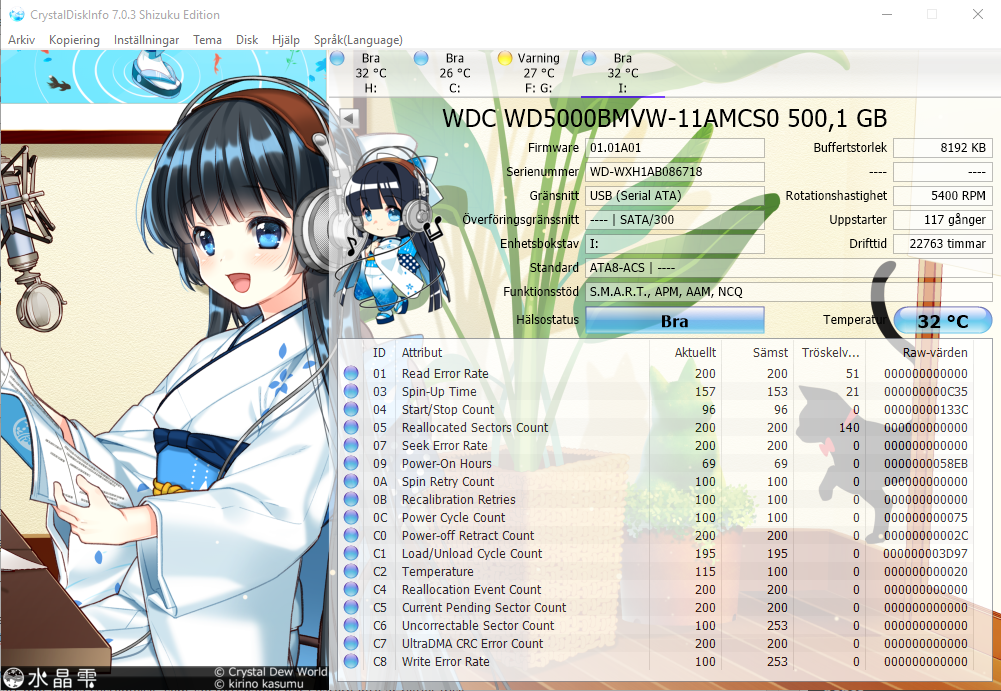Open the Inställningar menu
Viewport: 1001px width, 691px height.
point(146,40)
